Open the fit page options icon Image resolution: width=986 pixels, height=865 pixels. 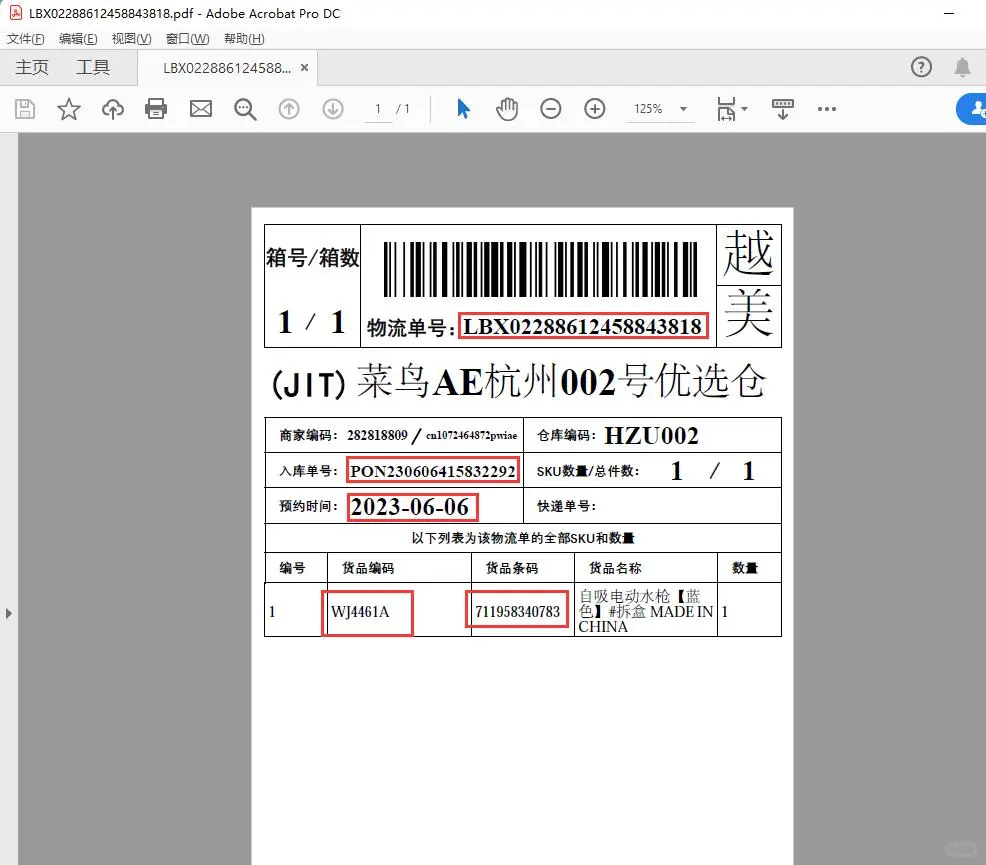[731, 109]
